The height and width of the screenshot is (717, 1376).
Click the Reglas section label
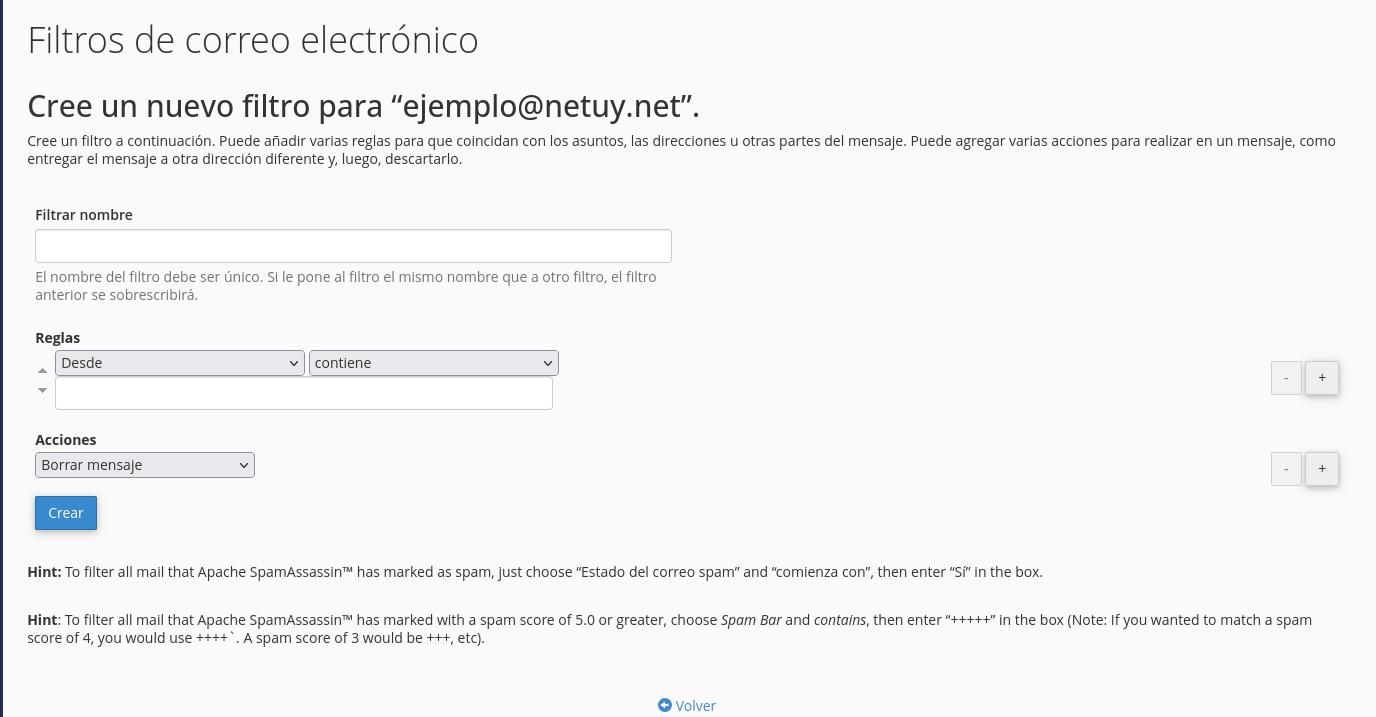coord(58,338)
